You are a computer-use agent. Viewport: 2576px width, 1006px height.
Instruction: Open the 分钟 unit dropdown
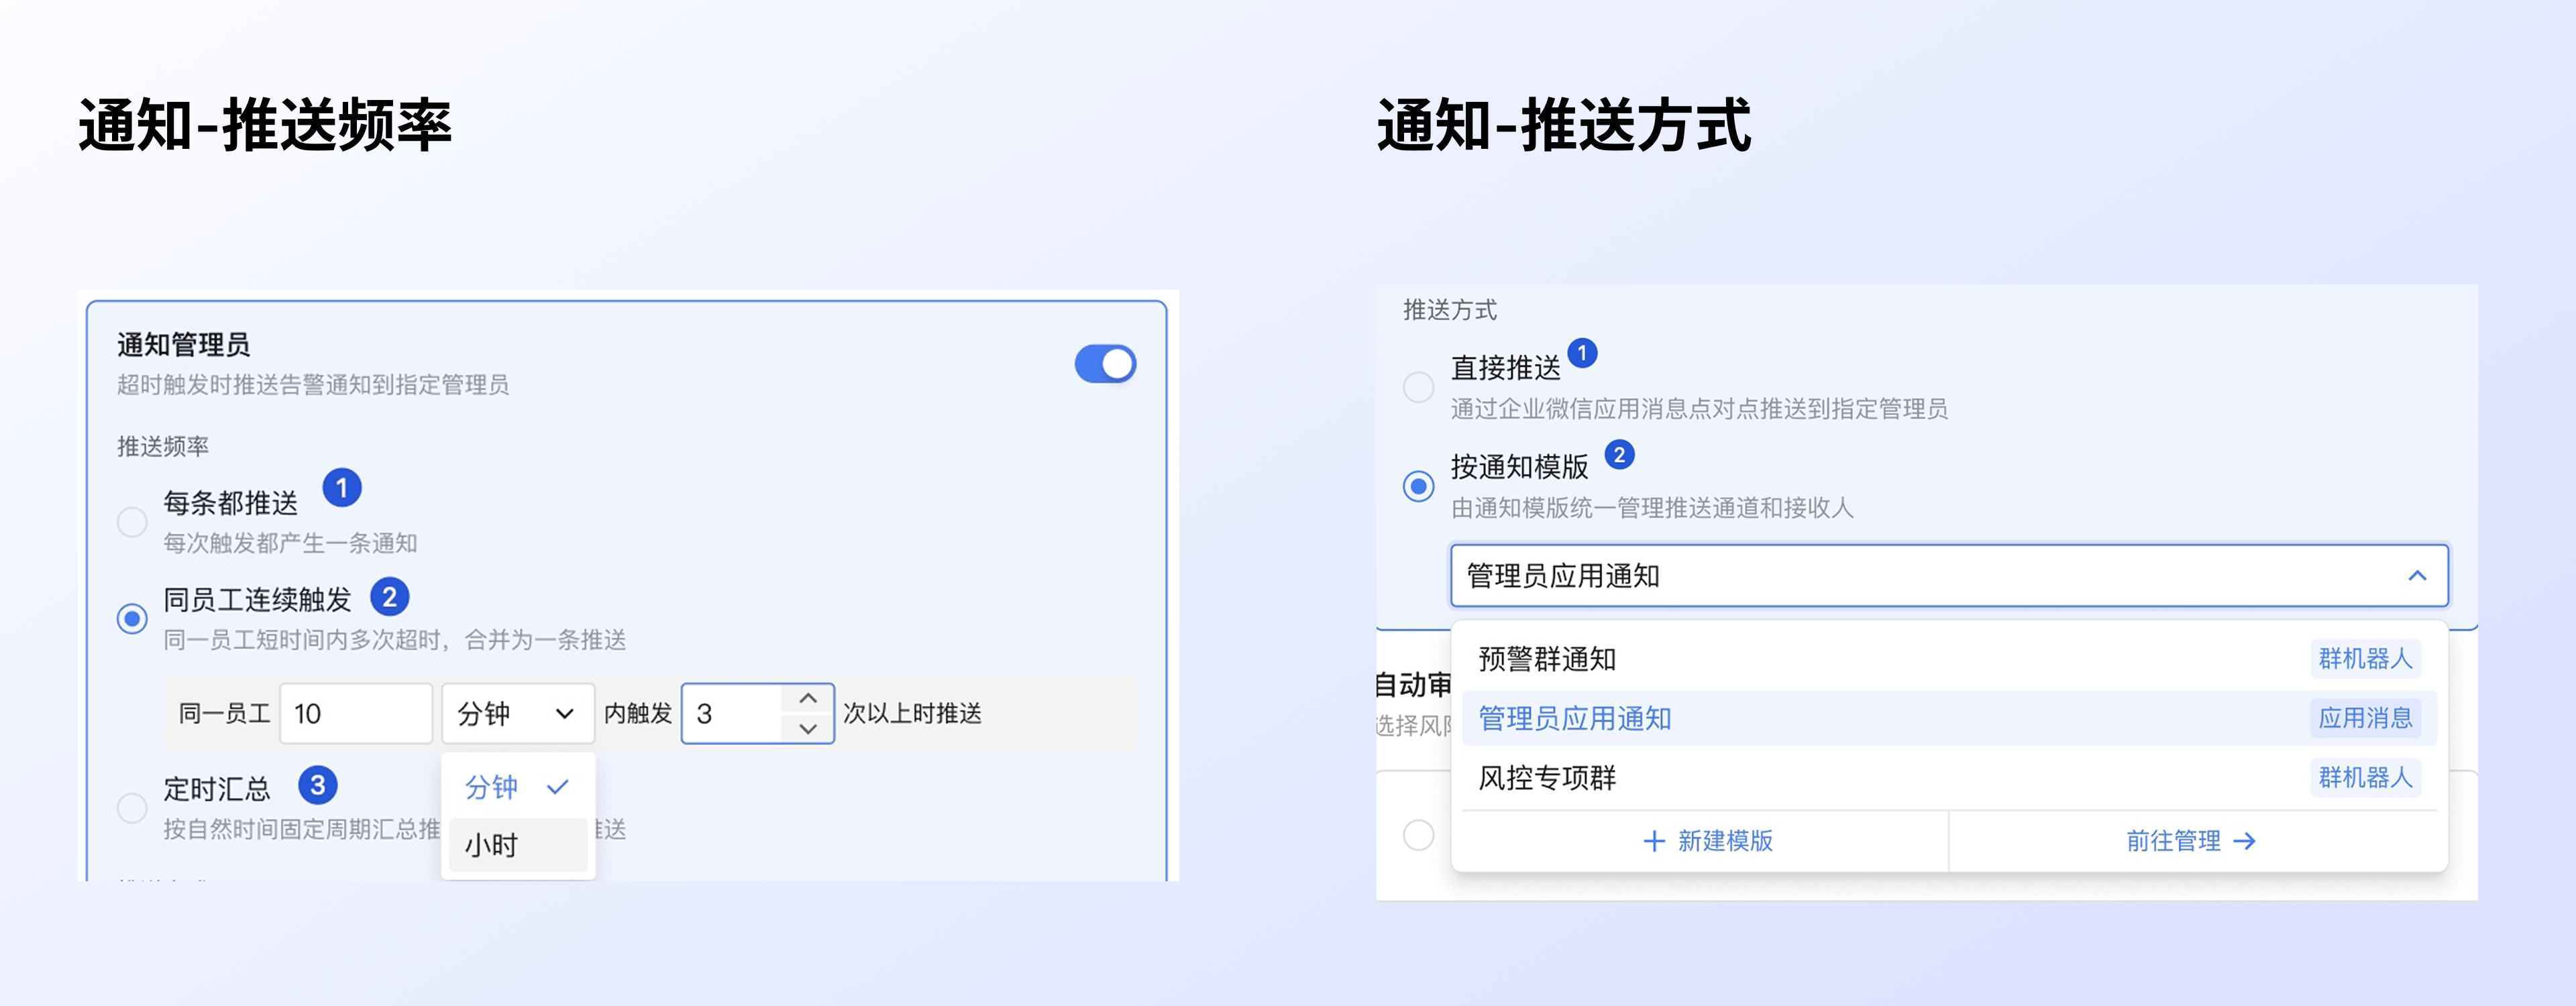[518, 713]
